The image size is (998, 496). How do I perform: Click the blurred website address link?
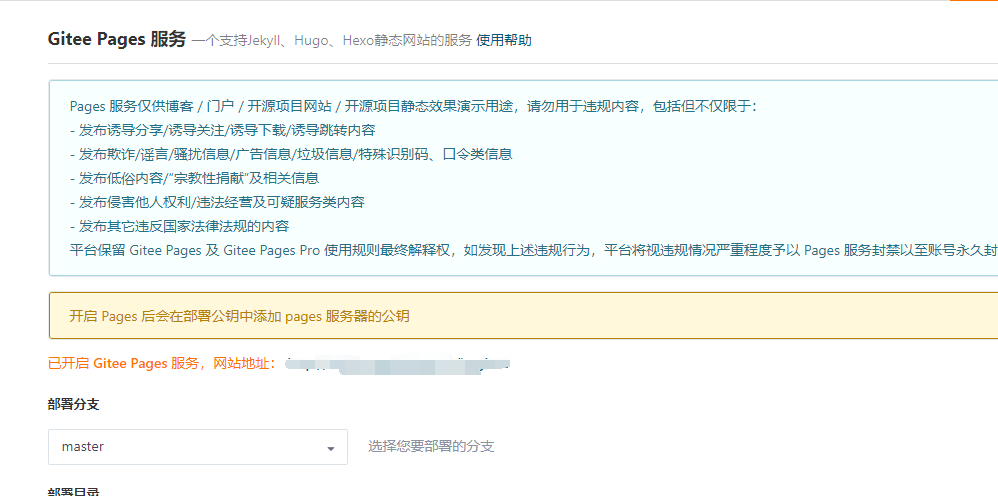tap(397, 364)
